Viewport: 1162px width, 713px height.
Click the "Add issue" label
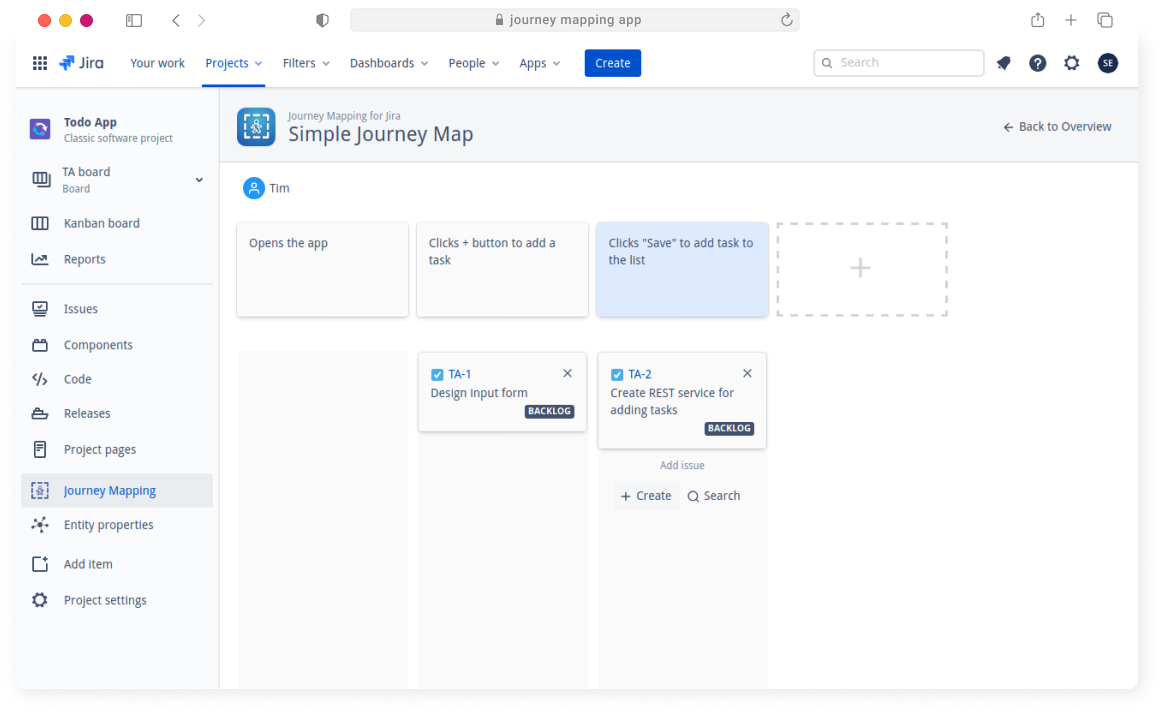pyautogui.click(x=683, y=465)
